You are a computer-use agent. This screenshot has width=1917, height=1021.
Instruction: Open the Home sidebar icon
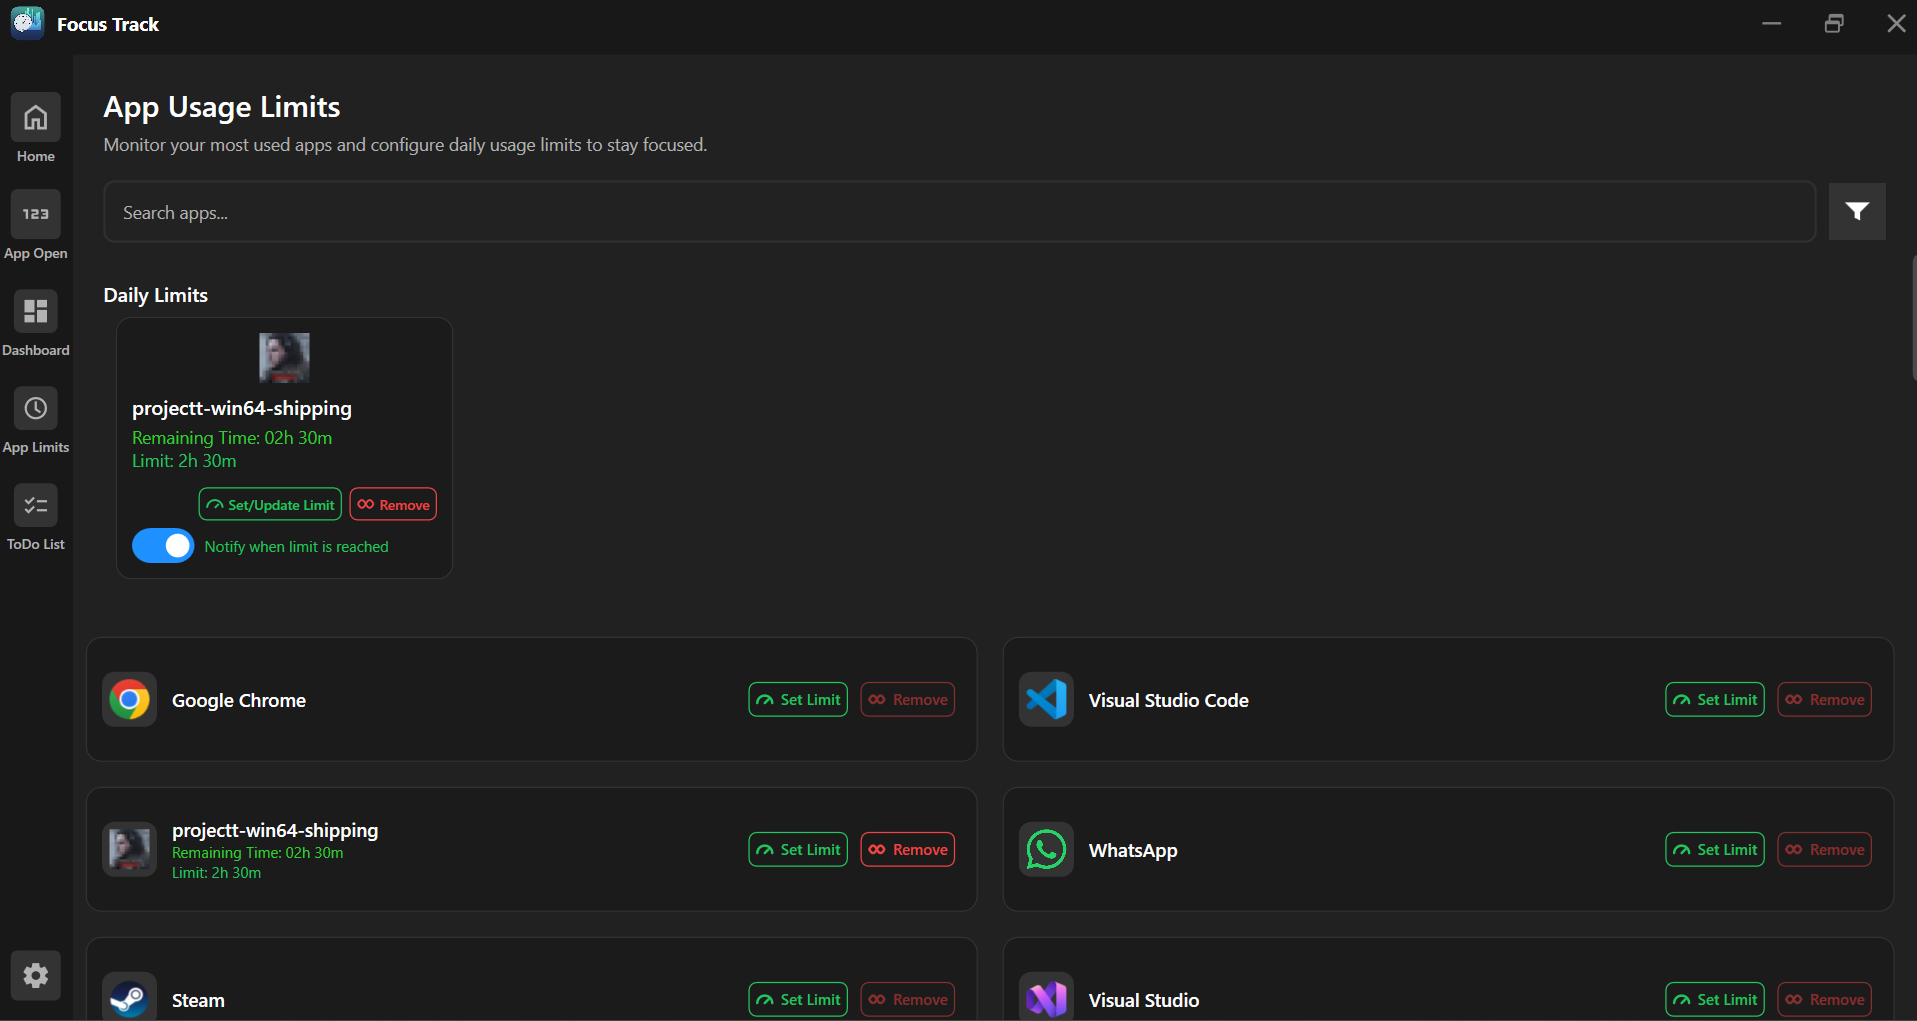tap(35, 118)
